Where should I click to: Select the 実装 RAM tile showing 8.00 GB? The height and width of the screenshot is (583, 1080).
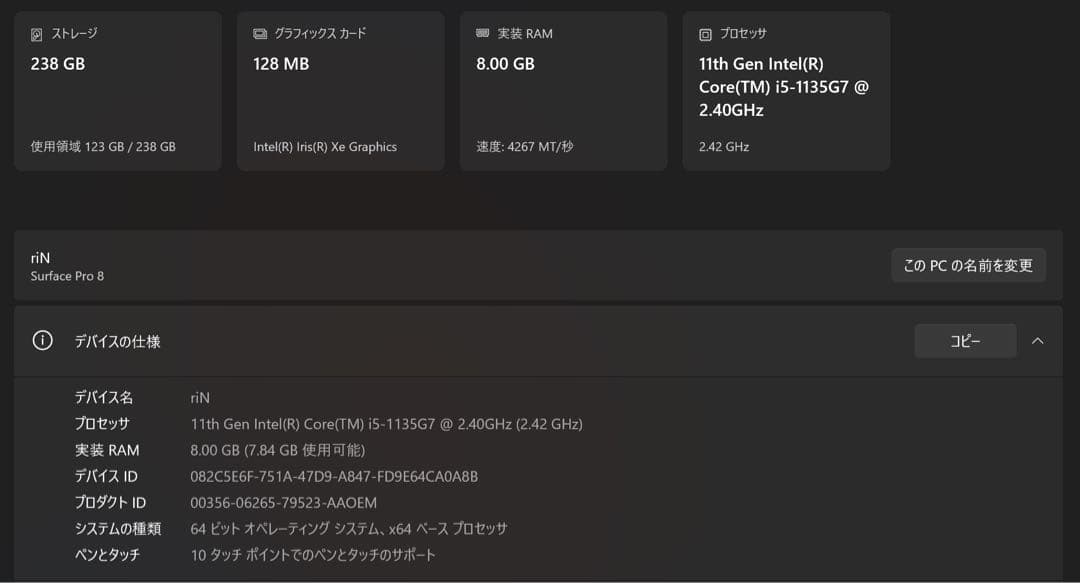[563, 90]
